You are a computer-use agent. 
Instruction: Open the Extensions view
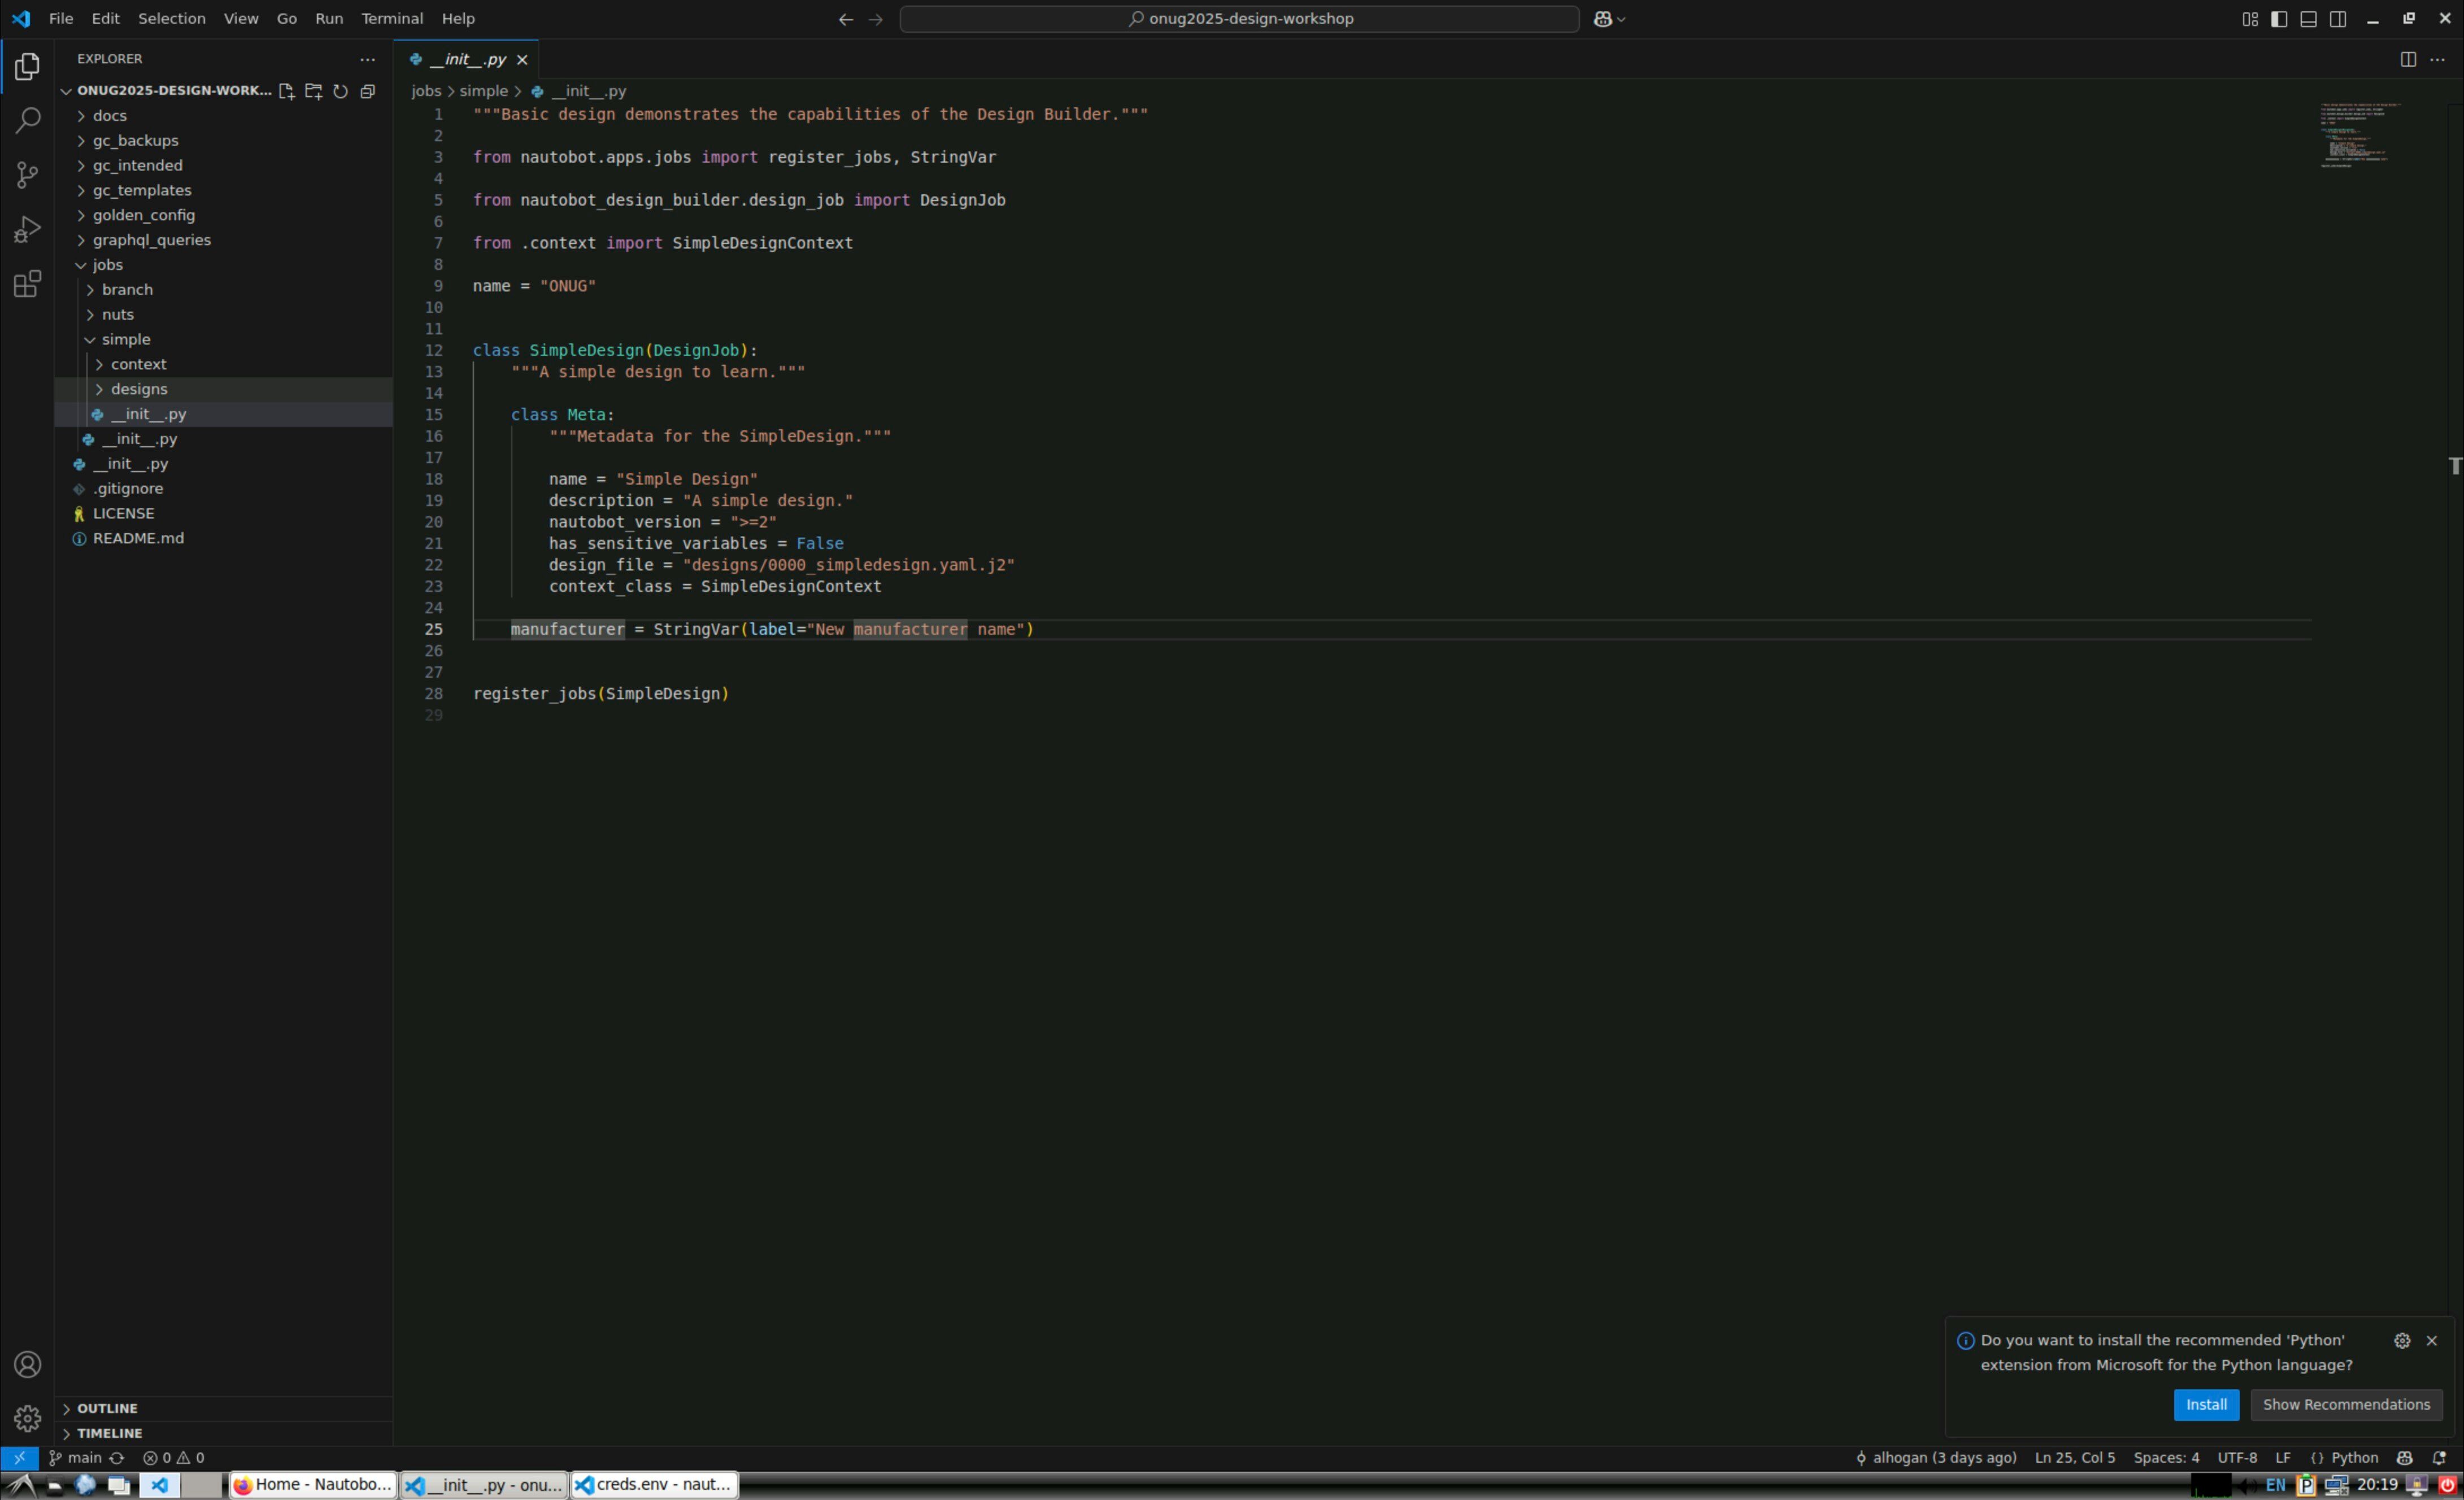tap(27, 285)
